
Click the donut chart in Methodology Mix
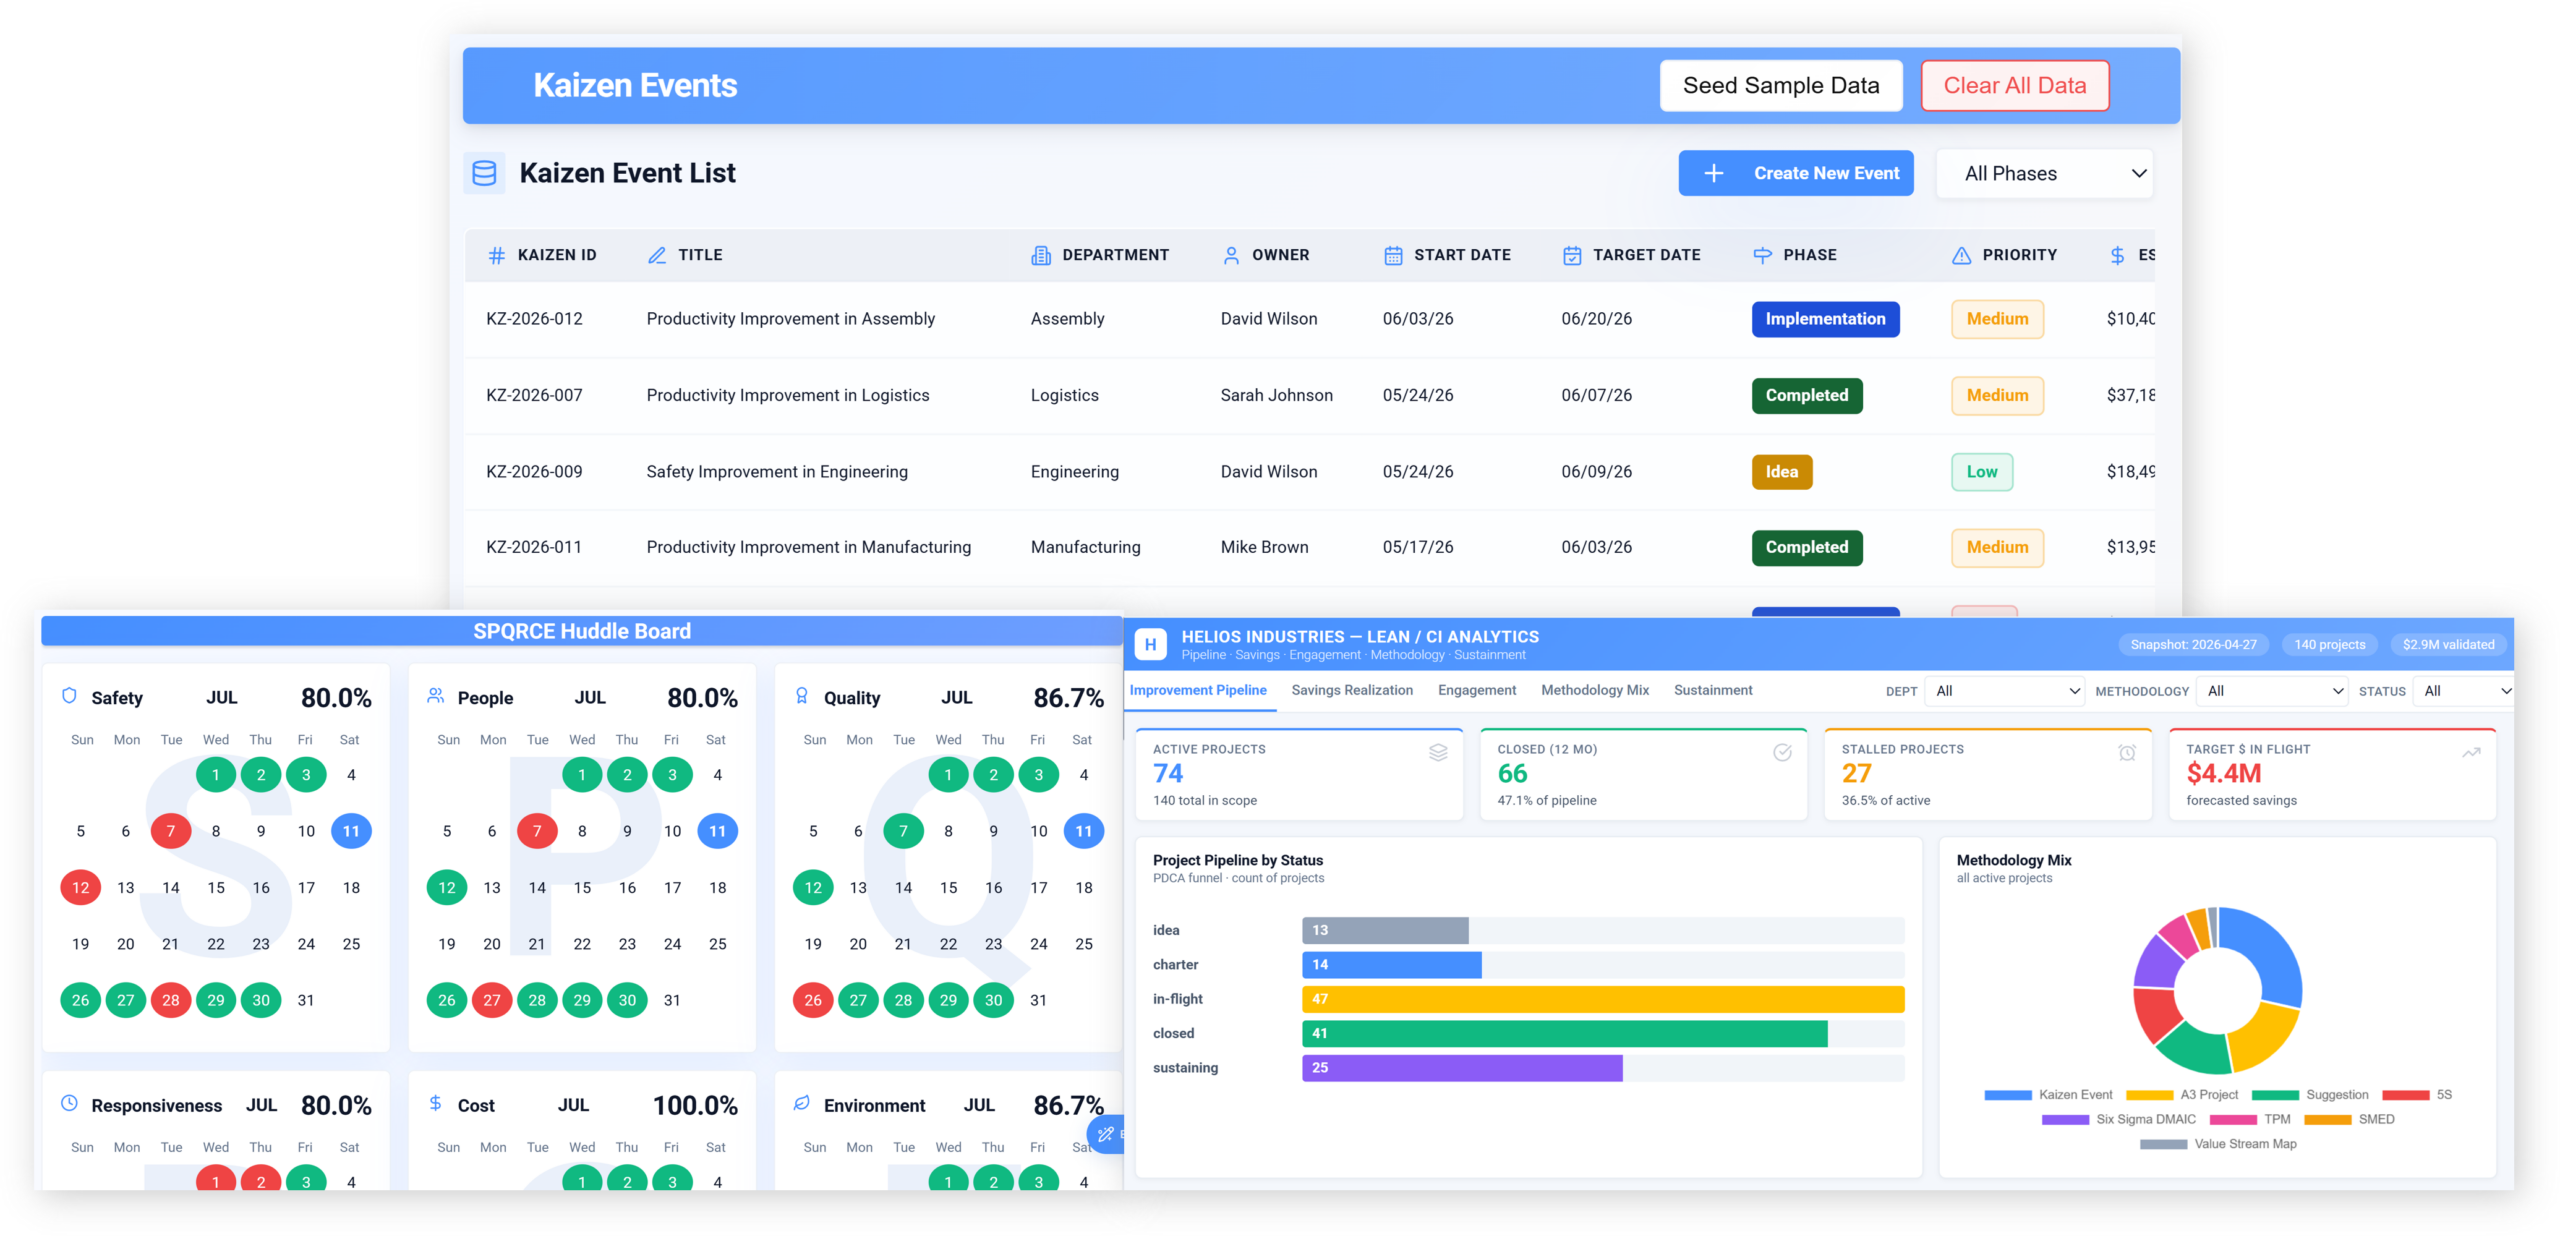coord(2217,990)
